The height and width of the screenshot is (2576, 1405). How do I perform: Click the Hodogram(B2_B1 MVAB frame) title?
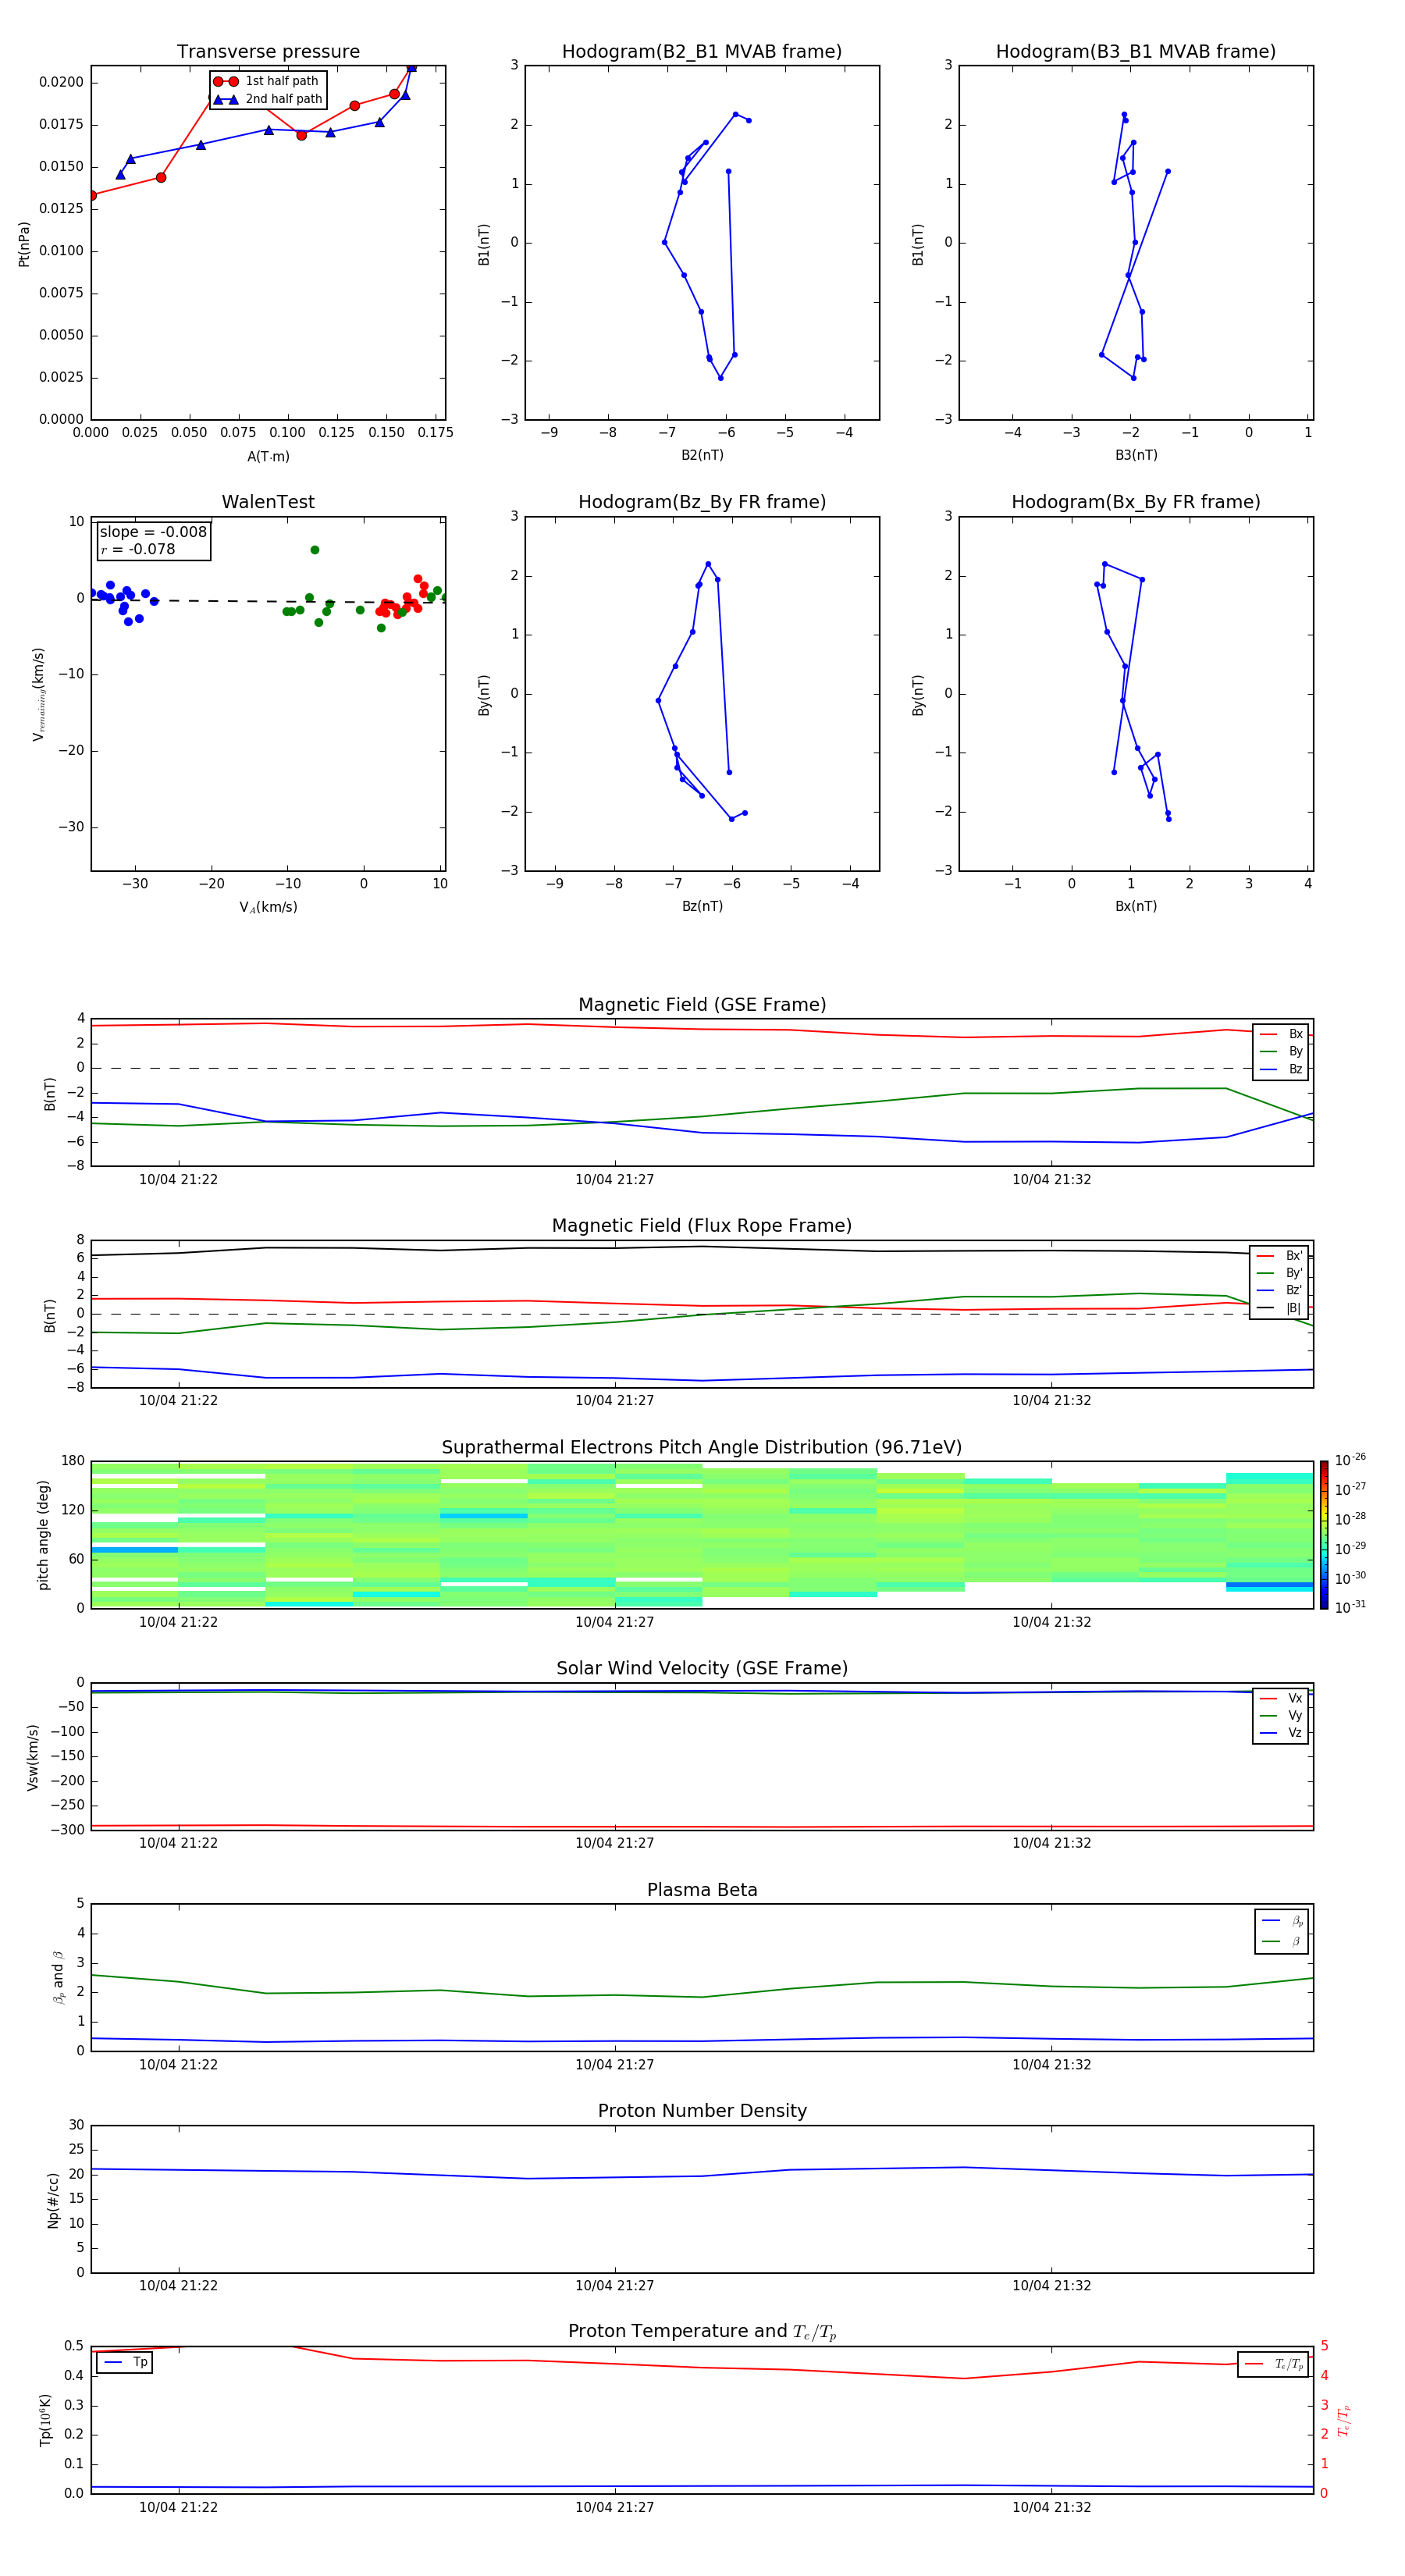701,52
